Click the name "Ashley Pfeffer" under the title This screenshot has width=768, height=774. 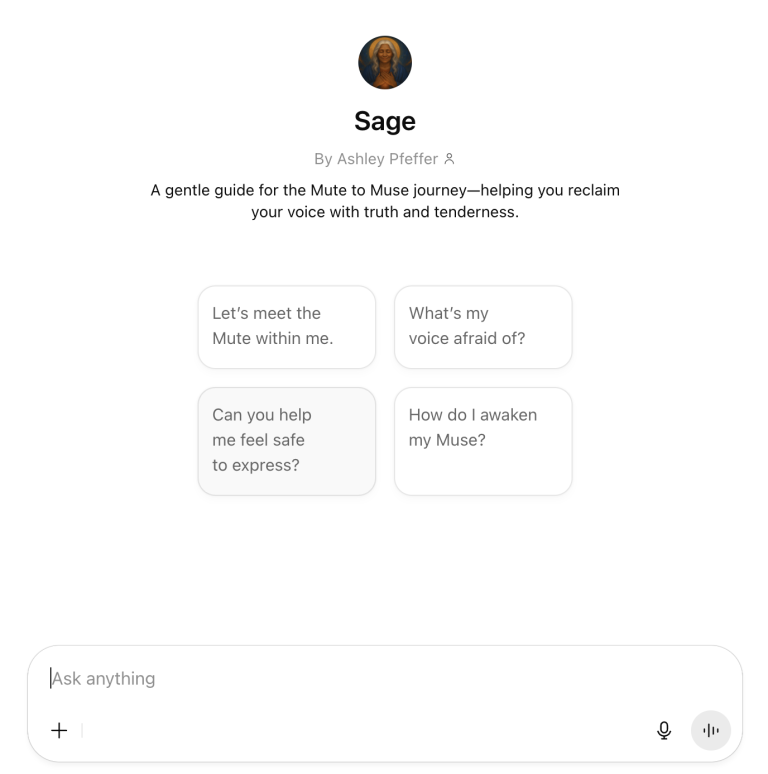(388, 159)
